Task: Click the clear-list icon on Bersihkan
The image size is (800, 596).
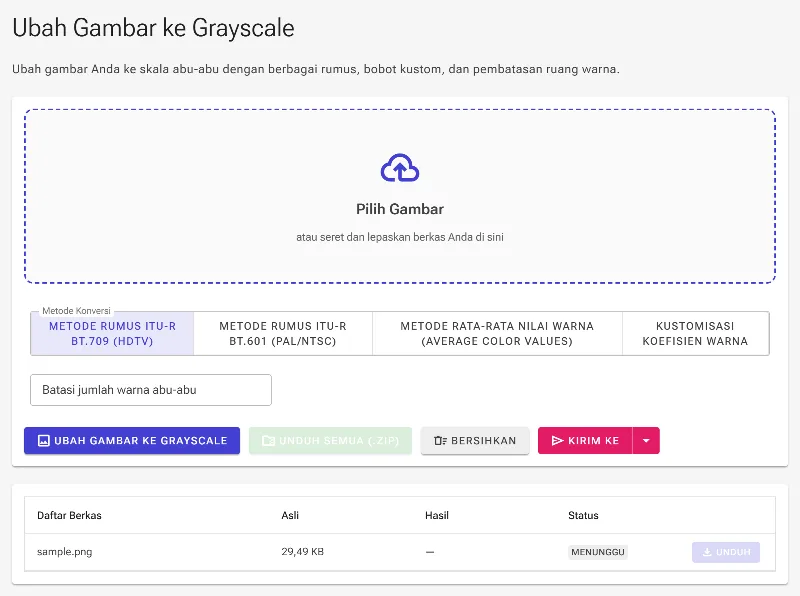Action: [x=440, y=440]
